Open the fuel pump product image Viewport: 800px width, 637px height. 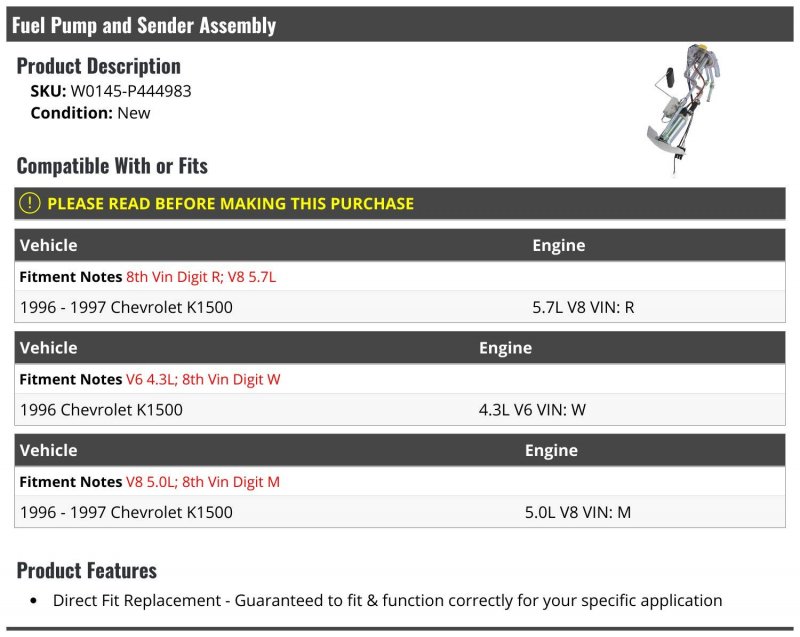click(683, 108)
